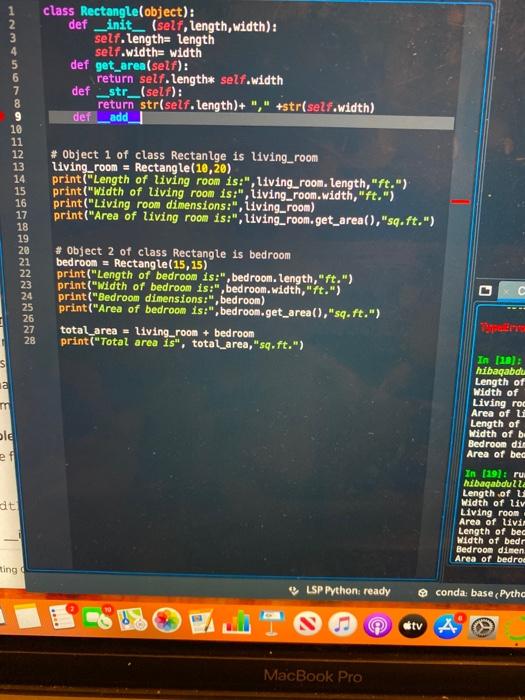Click print 'Width of living room is:' line
Screen dimensions: 525x700
point(223,193)
